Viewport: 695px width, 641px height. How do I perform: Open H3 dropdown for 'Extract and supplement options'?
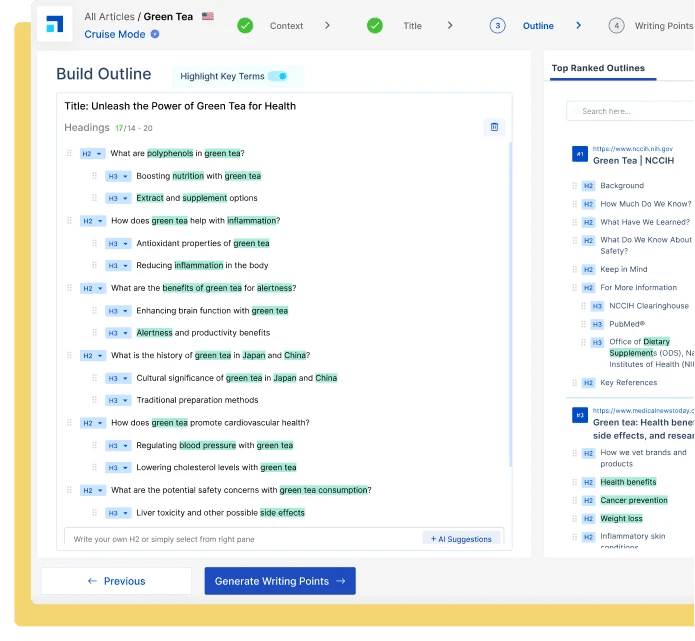point(118,198)
